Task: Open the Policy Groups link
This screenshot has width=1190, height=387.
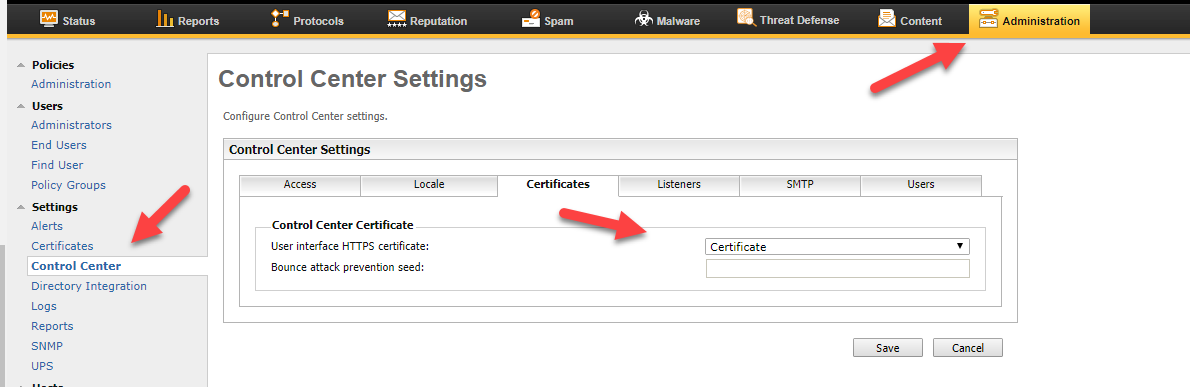Action: [x=68, y=185]
